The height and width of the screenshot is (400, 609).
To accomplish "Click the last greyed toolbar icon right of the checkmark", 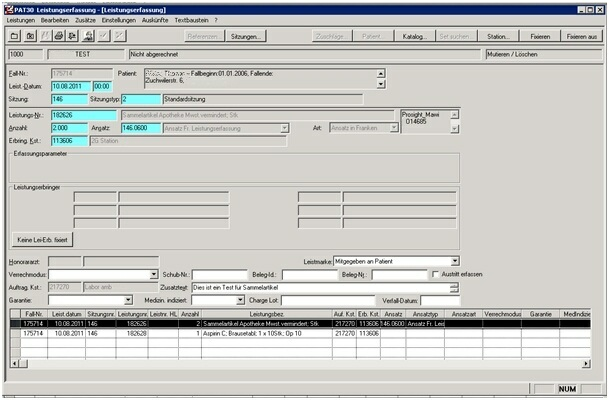I will click(x=119, y=36).
